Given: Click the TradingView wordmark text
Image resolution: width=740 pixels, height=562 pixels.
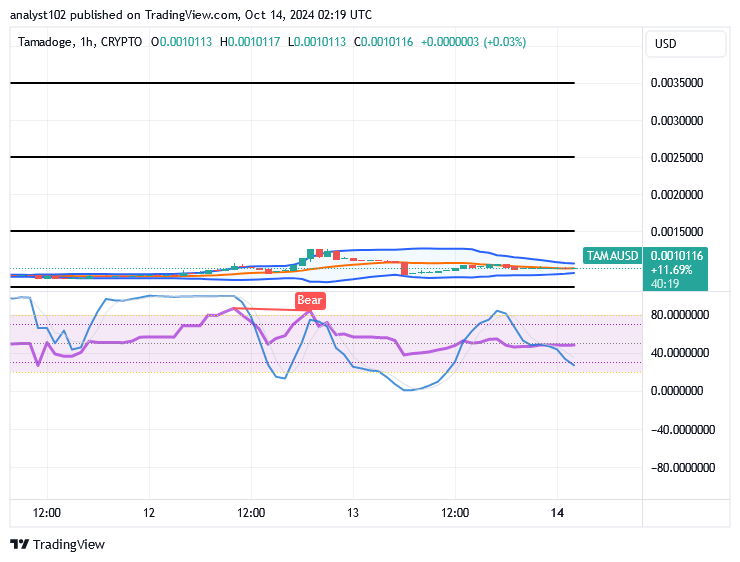Looking at the screenshot, I should click(x=68, y=545).
